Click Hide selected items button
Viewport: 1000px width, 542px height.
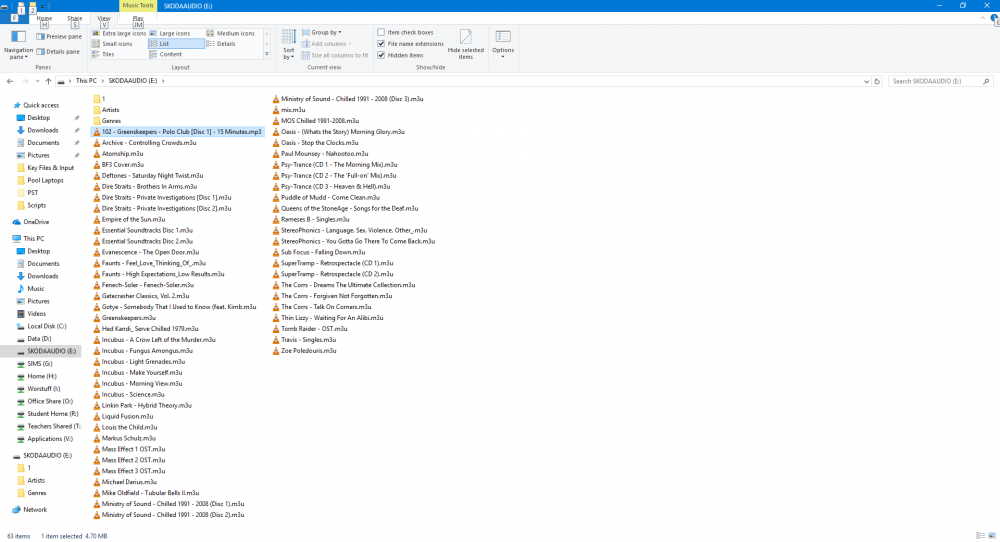(x=466, y=45)
